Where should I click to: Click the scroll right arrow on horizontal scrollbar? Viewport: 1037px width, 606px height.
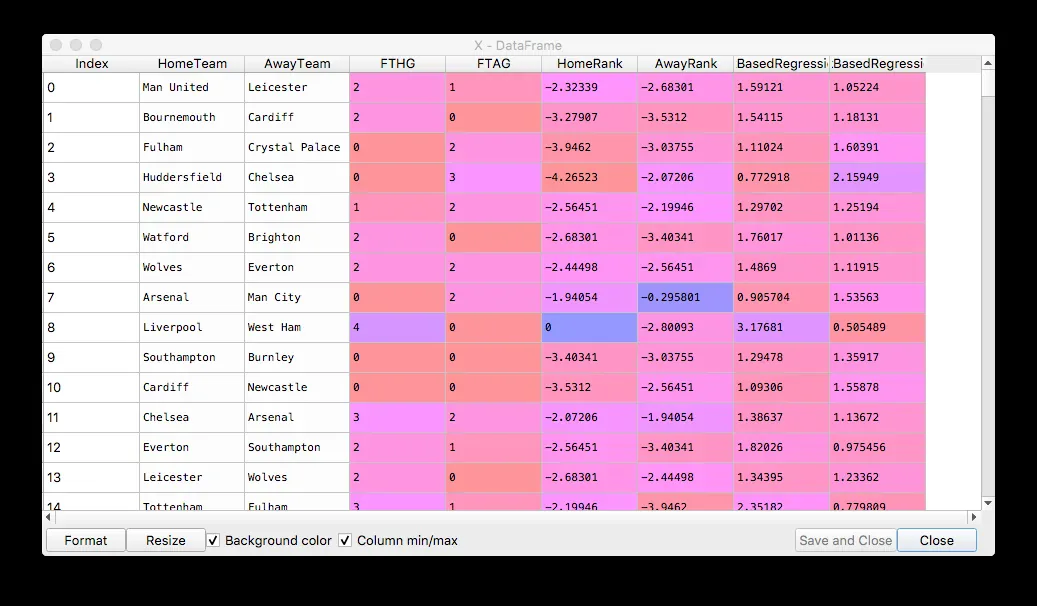pos(974,517)
